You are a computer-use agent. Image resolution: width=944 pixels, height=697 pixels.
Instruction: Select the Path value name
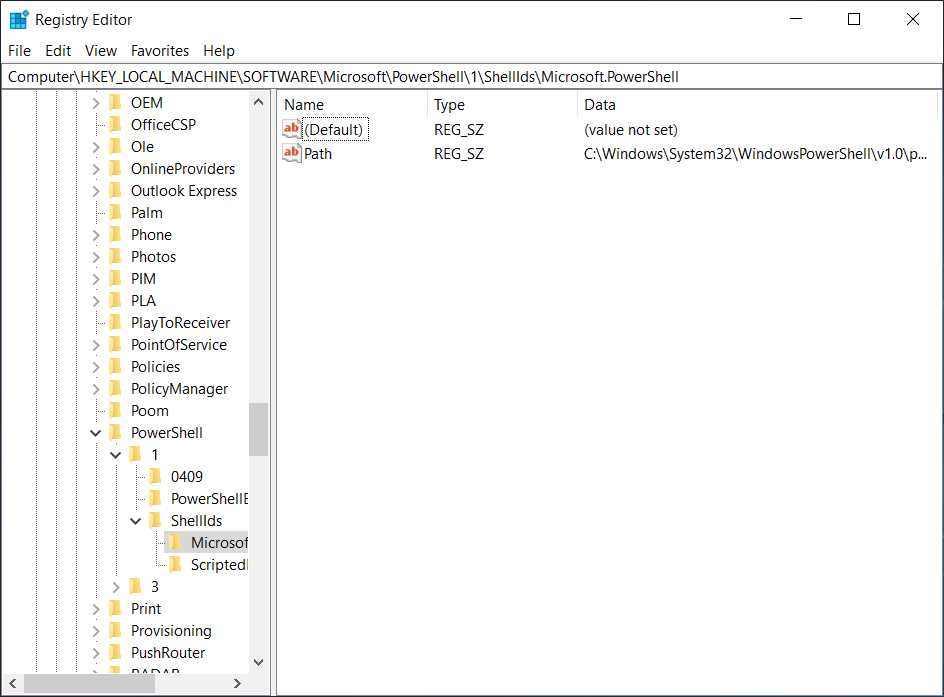point(318,153)
